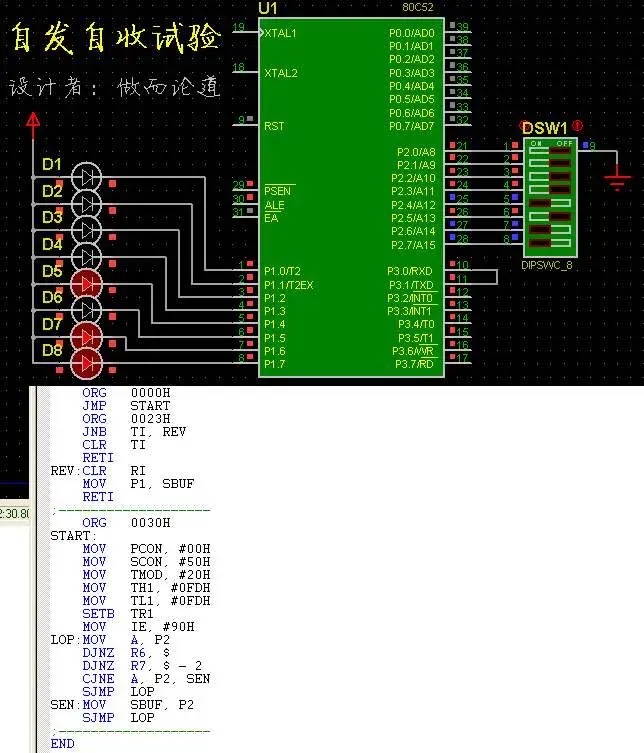Image resolution: width=644 pixels, height=753 pixels.
Task: Click the 'MOV SCON, #50H' code line
Action: point(146,561)
